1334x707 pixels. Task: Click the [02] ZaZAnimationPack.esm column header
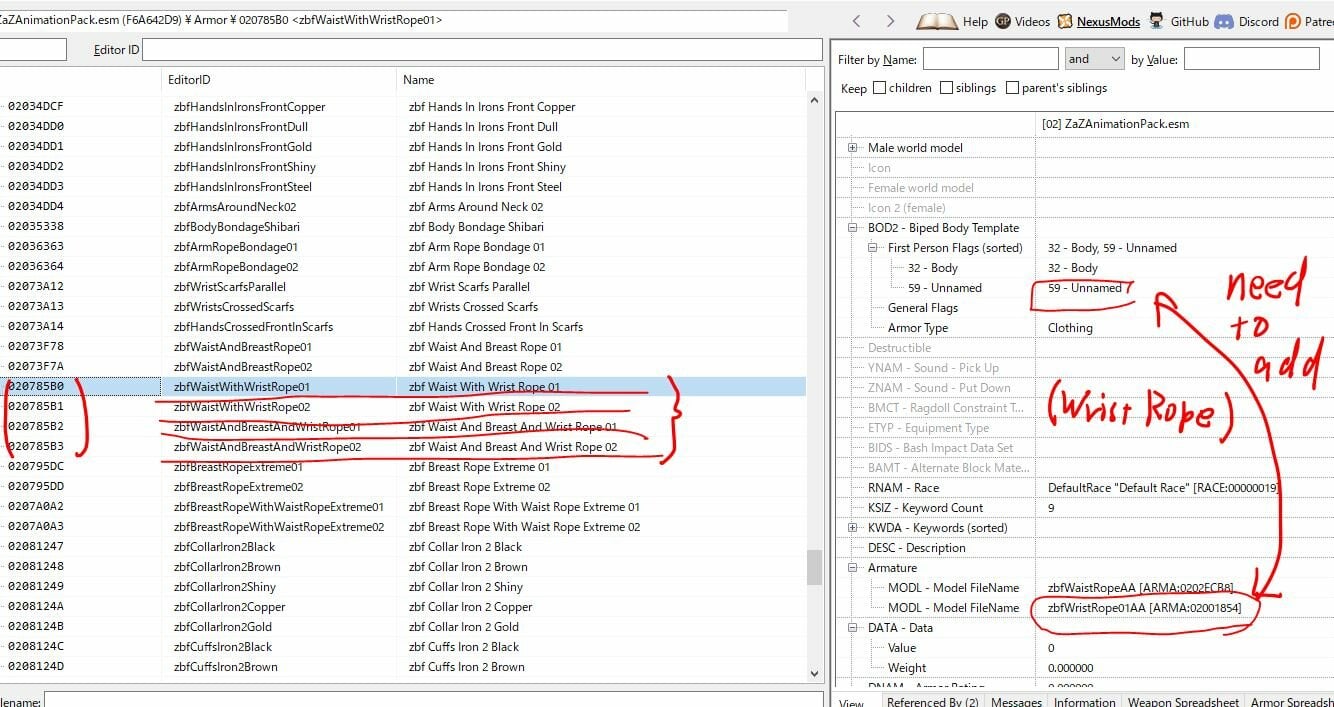tap(1115, 124)
